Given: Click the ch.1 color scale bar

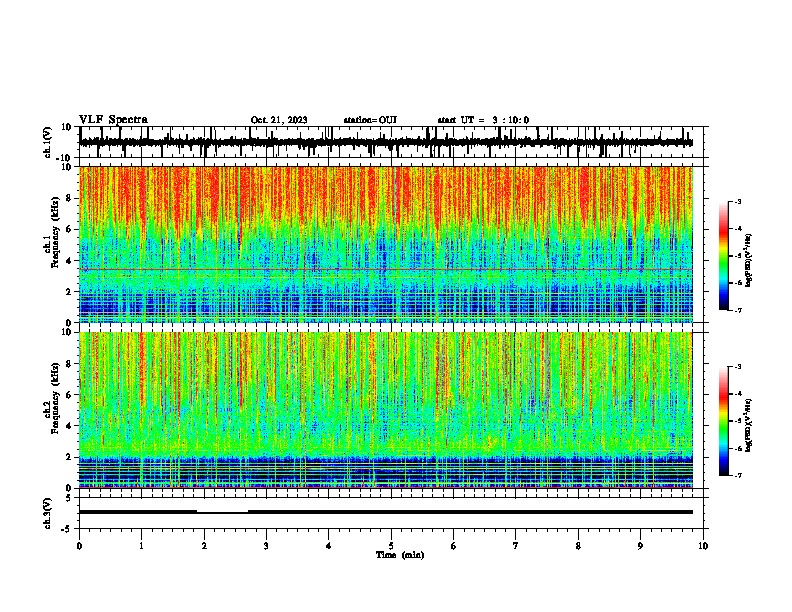Looking at the screenshot, I should click(x=723, y=256).
